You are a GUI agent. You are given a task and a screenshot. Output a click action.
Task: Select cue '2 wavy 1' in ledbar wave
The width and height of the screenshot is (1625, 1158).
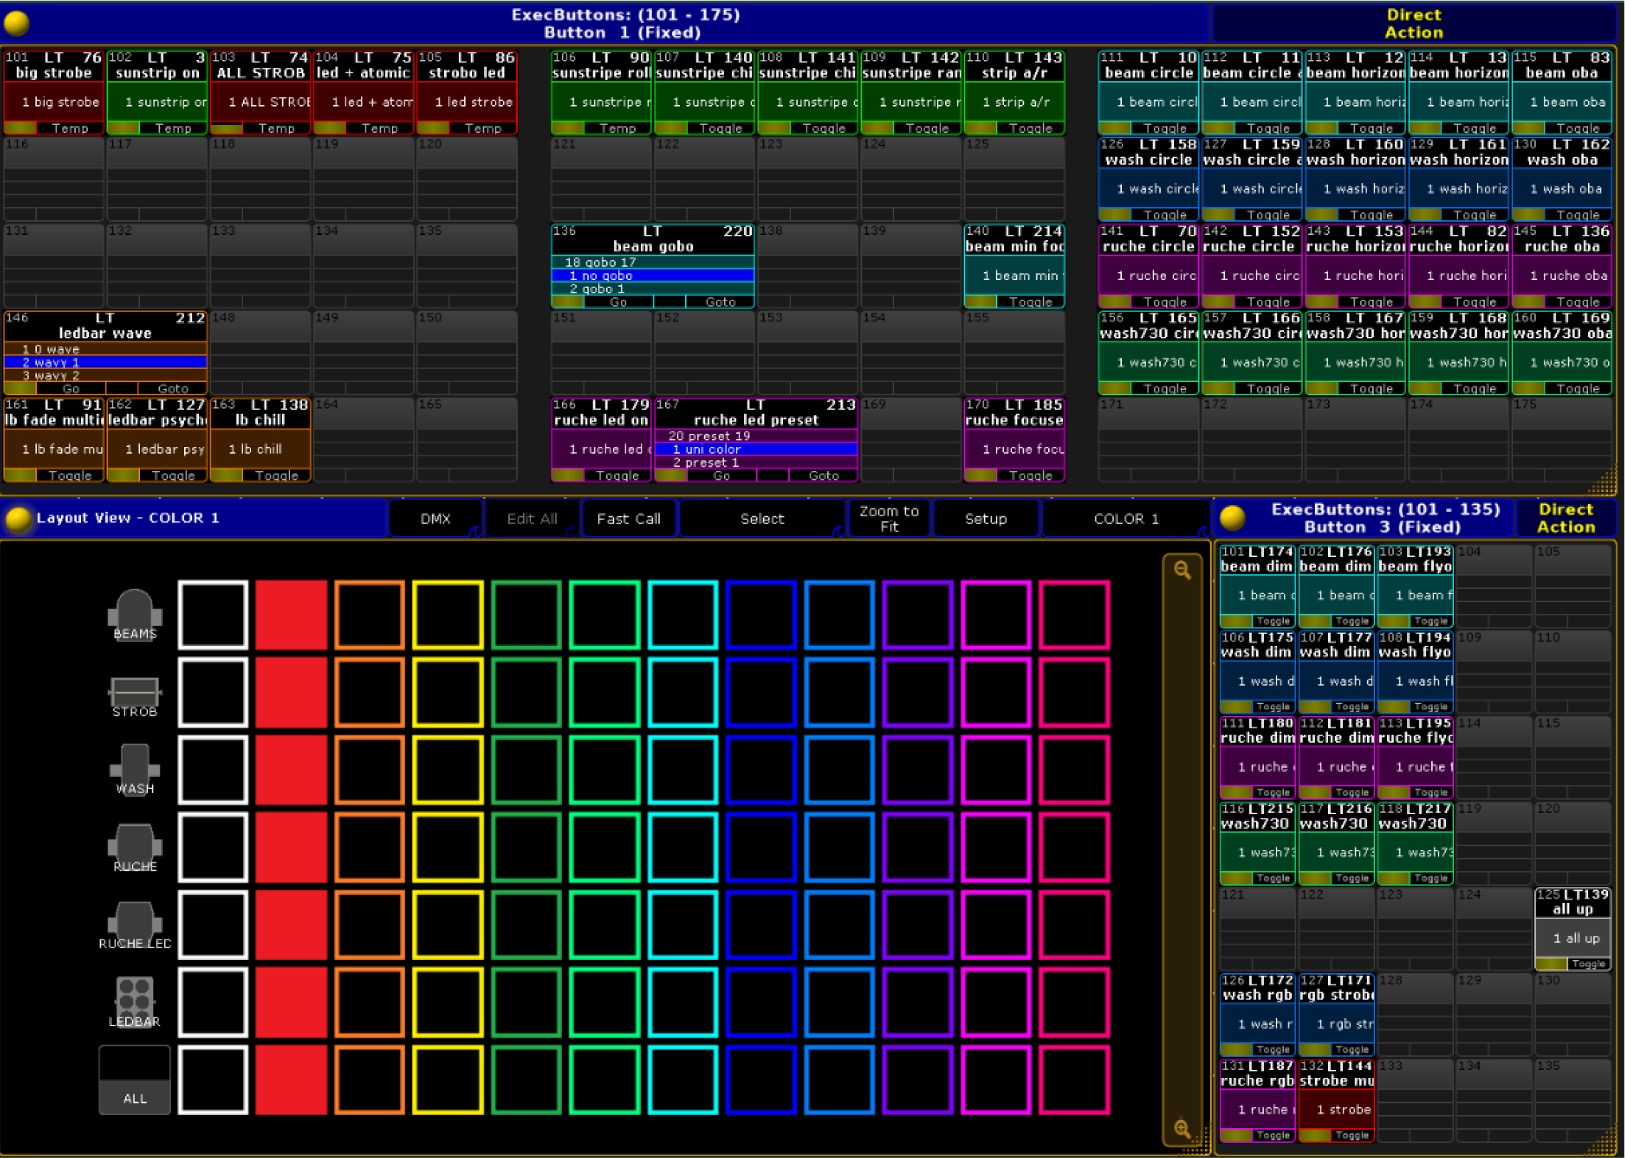105,362
